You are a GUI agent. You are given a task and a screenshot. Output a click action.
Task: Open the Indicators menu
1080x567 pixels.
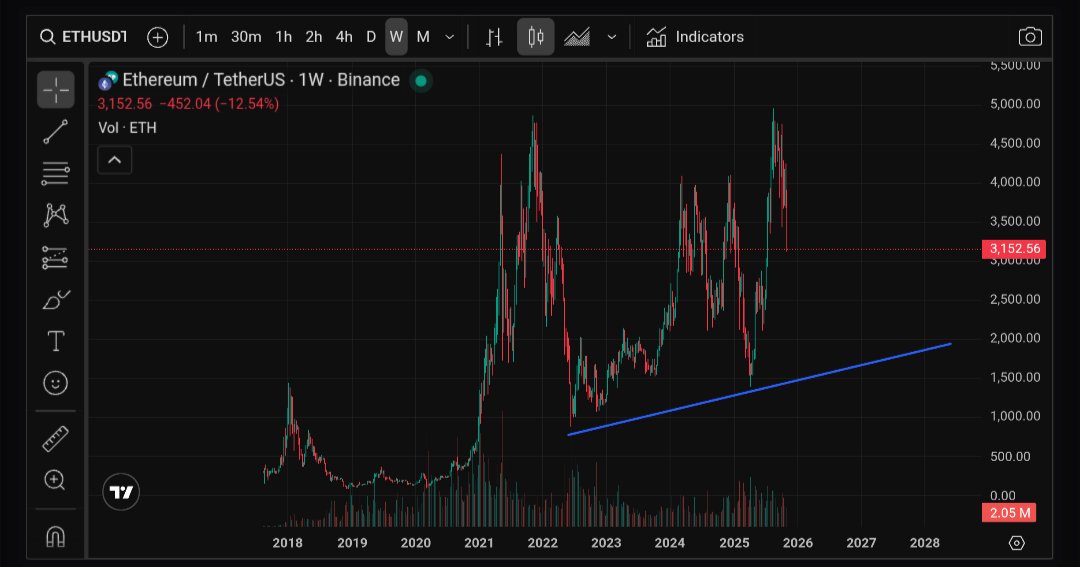(x=695, y=37)
